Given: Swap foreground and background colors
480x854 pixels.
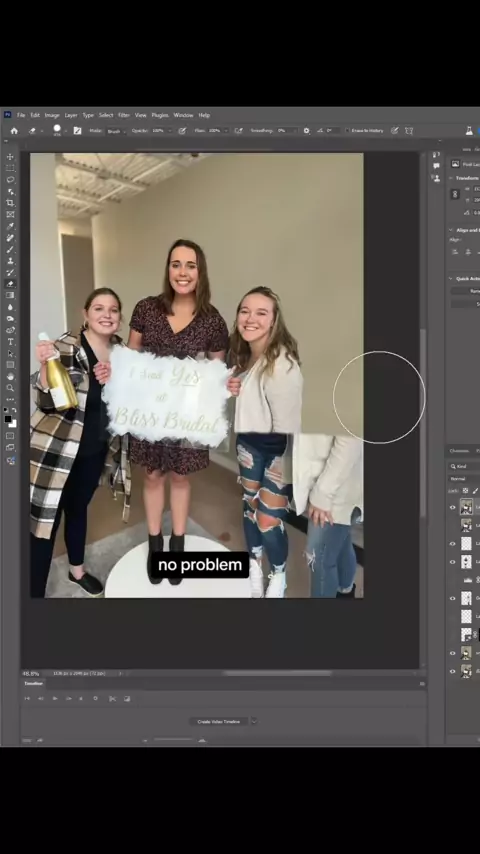Looking at the screenshot, I should point(14,410).
